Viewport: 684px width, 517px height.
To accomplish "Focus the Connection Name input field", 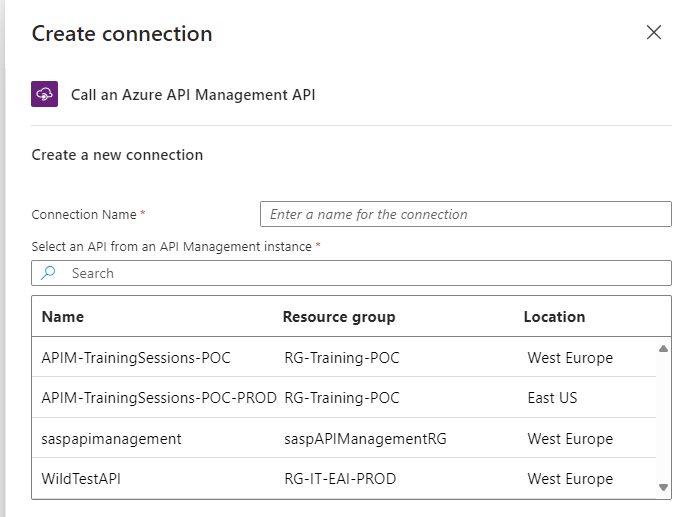I will [465, 214].
